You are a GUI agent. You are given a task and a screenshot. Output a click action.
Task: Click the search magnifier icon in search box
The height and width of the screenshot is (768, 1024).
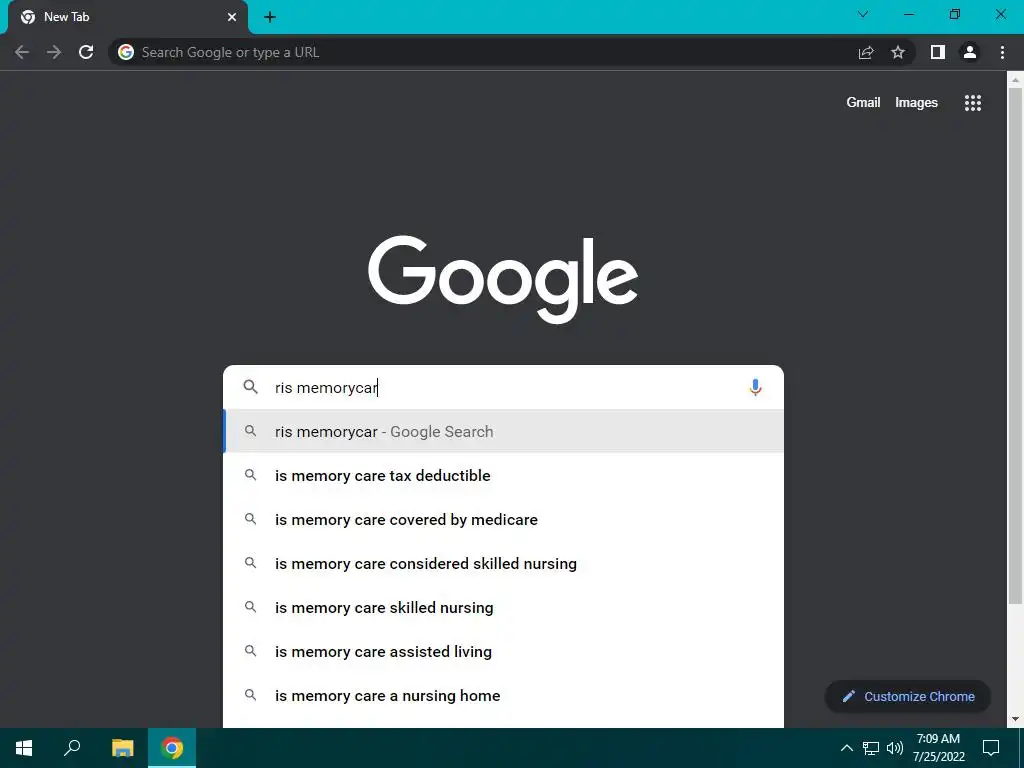coord(251,387)
